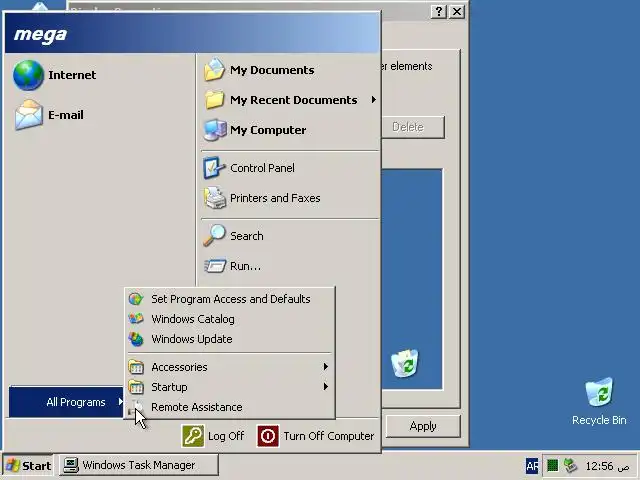Click Turn Off Computer
This screenshot has height=480, width=640.
pyautogui.click(x=316, y=436)
